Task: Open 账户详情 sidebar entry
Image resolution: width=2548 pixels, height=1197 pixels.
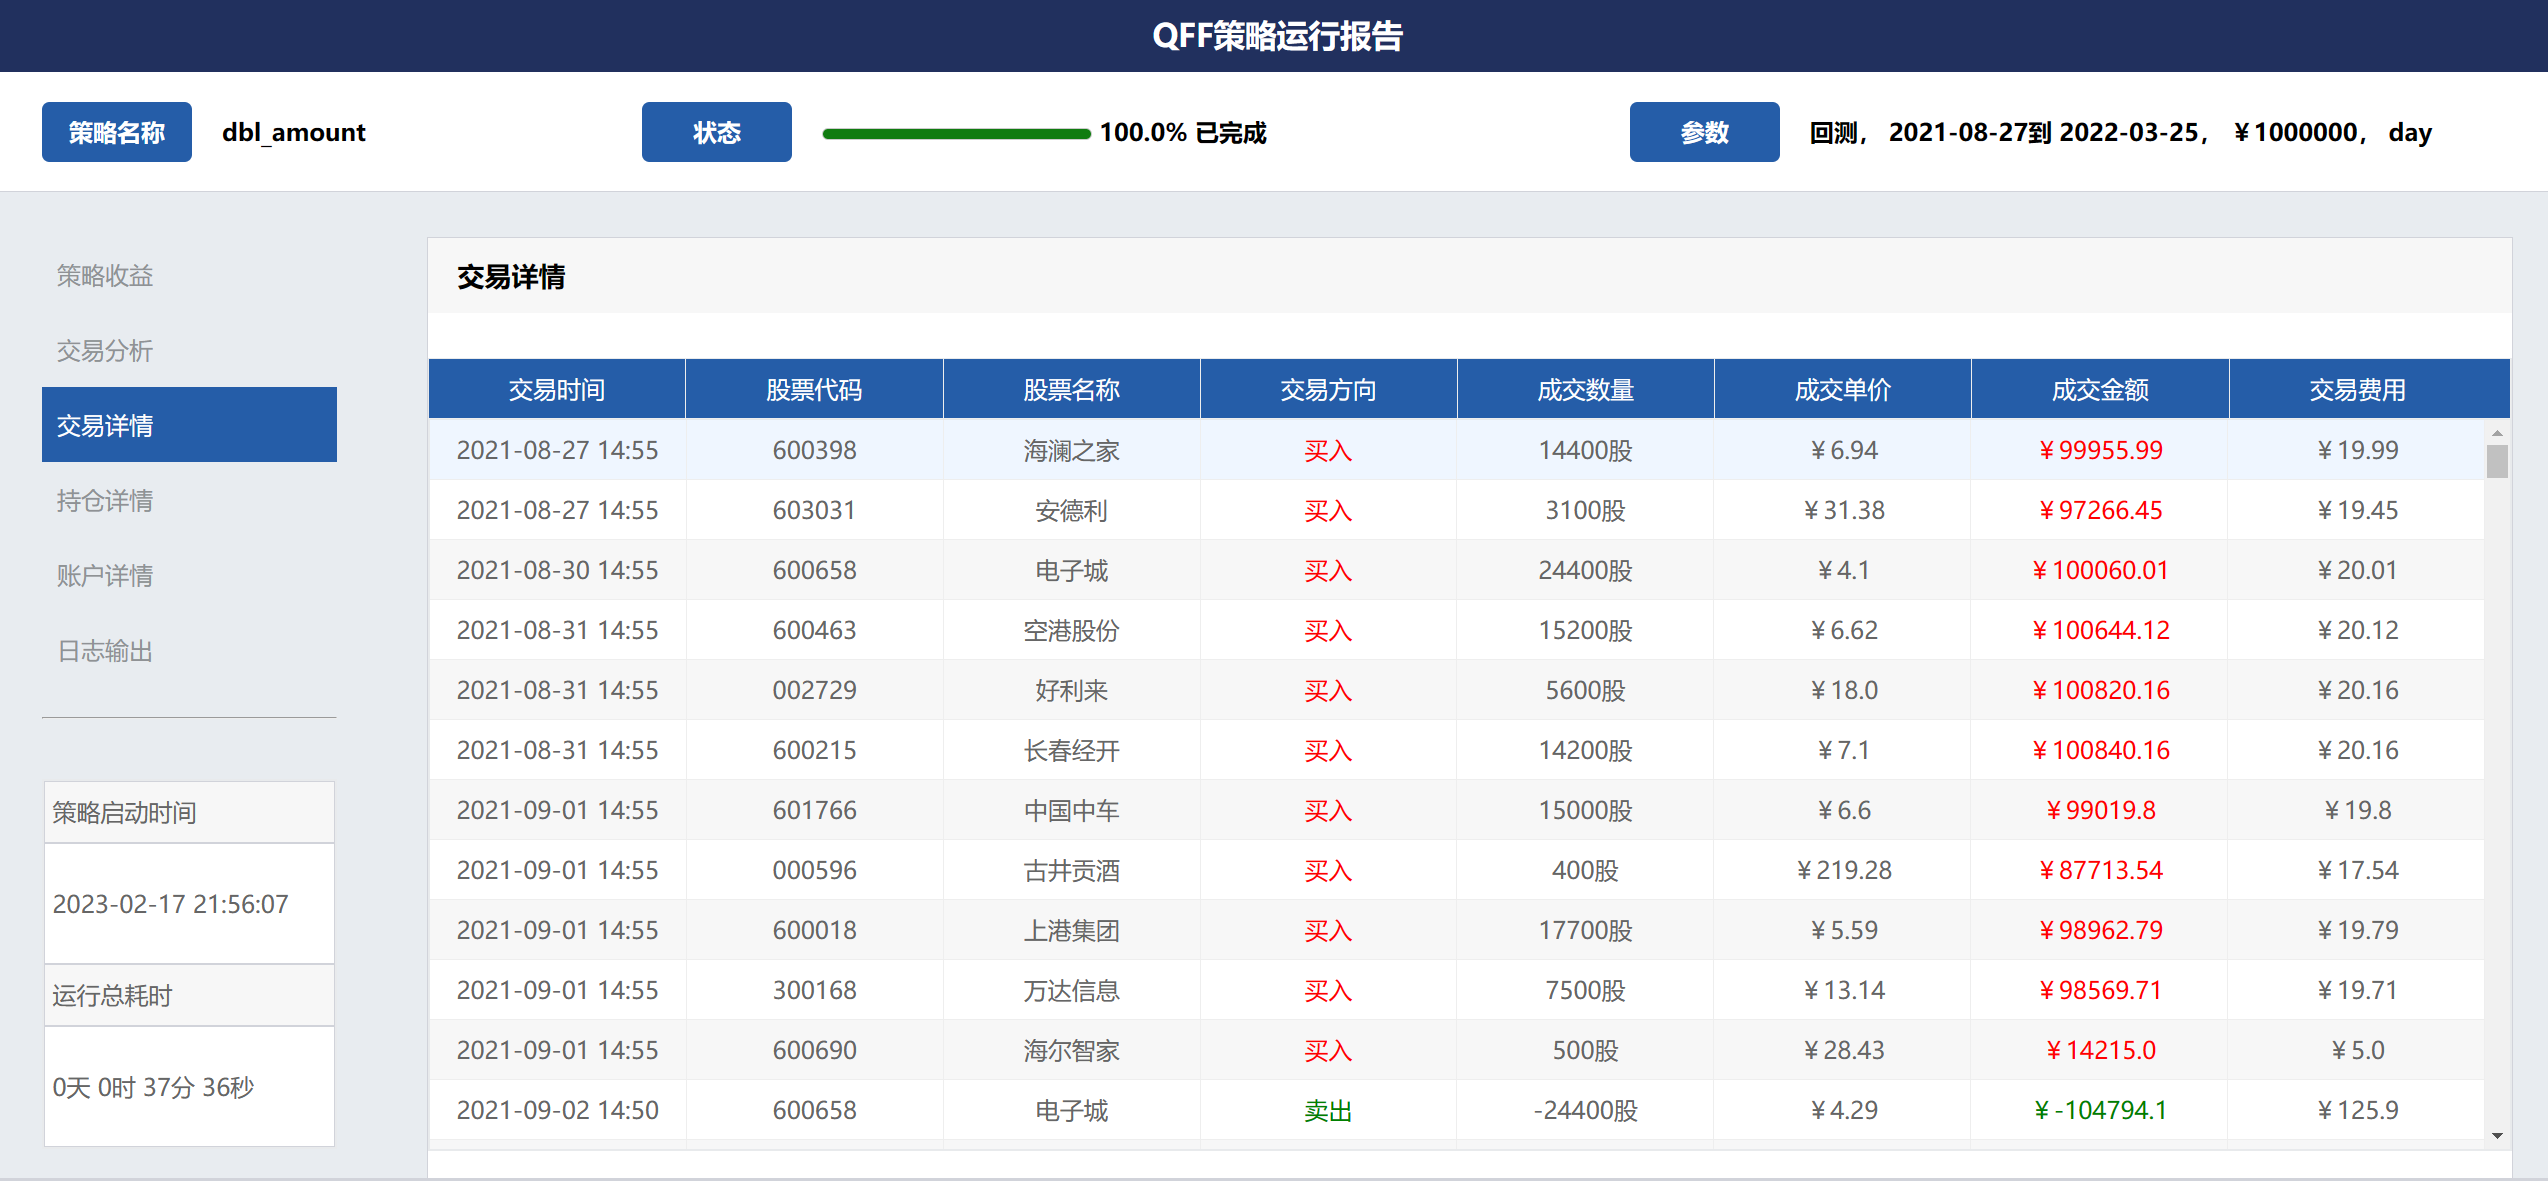Action: point(105,575)
